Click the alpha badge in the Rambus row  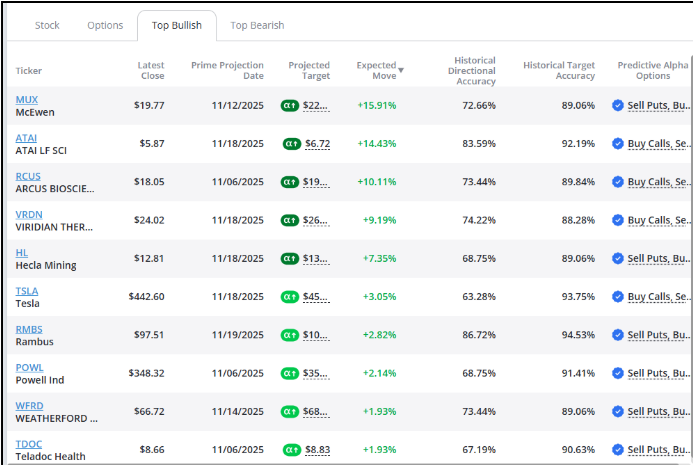coord(290,335)
